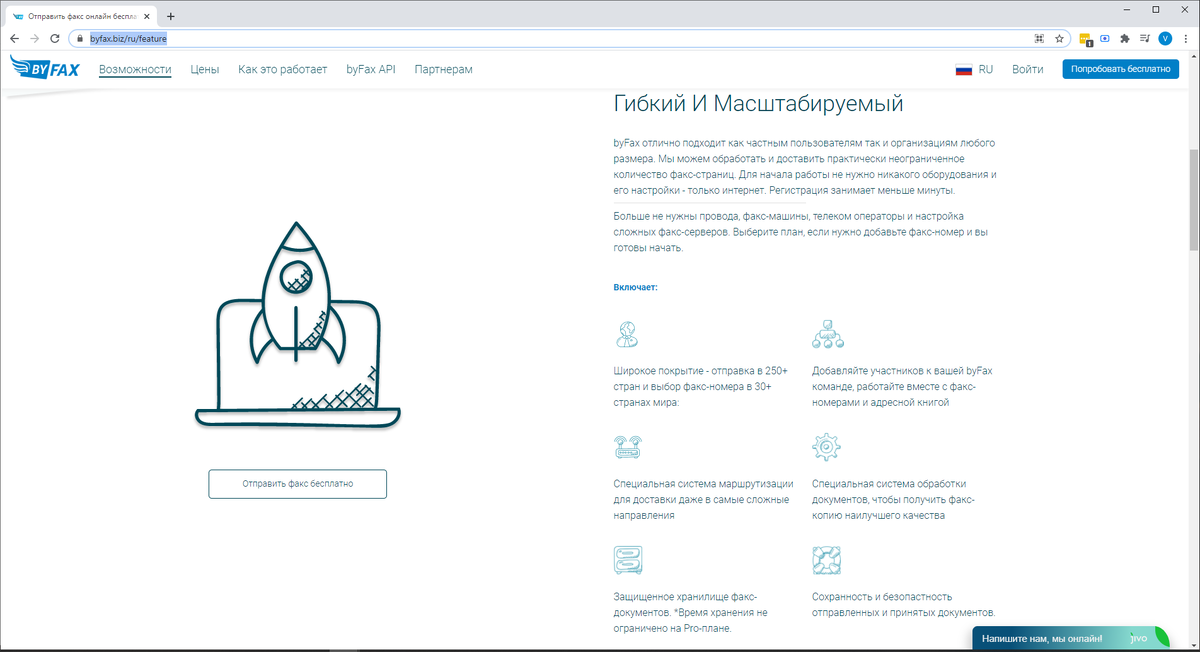Open the Extensions puzzle icon
Screen dimensions: 1200x652
coord(1125,38)
